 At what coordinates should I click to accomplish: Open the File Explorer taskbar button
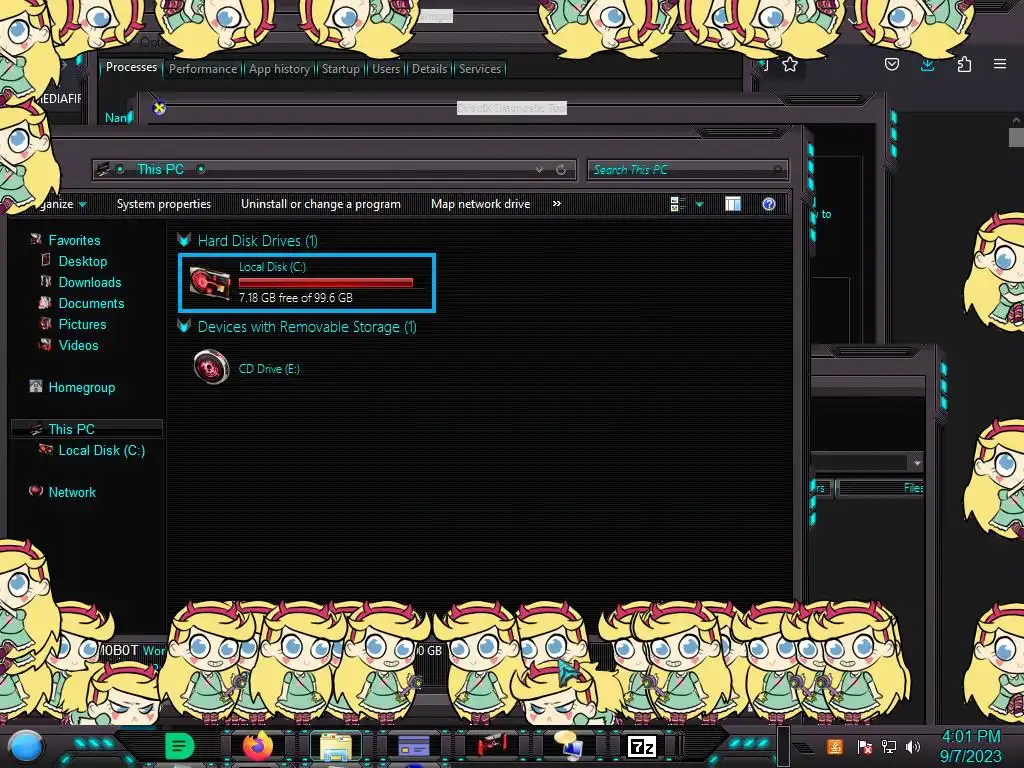[x=336, y=746]
